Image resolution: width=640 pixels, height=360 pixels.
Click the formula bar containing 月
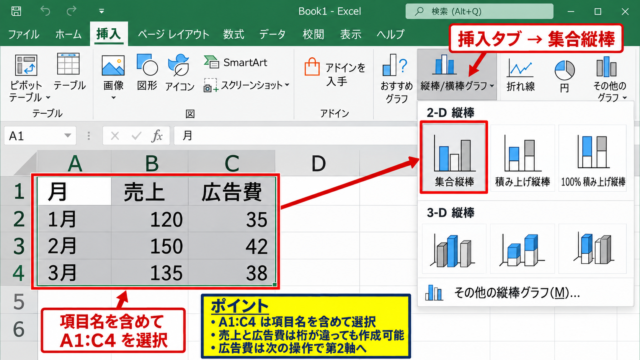(296, 136)
